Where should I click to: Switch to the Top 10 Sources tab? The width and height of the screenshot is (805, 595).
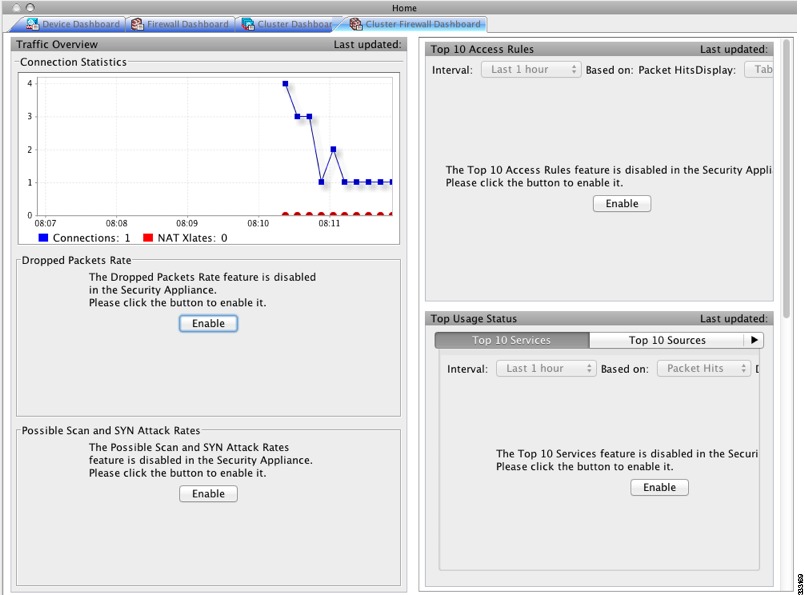(667, 340)
